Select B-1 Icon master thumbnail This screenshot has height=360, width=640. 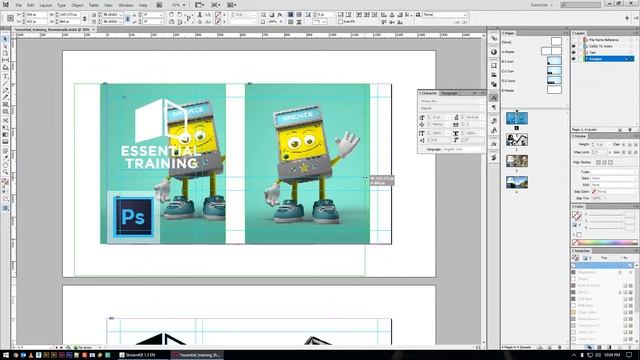coord(554,61)
